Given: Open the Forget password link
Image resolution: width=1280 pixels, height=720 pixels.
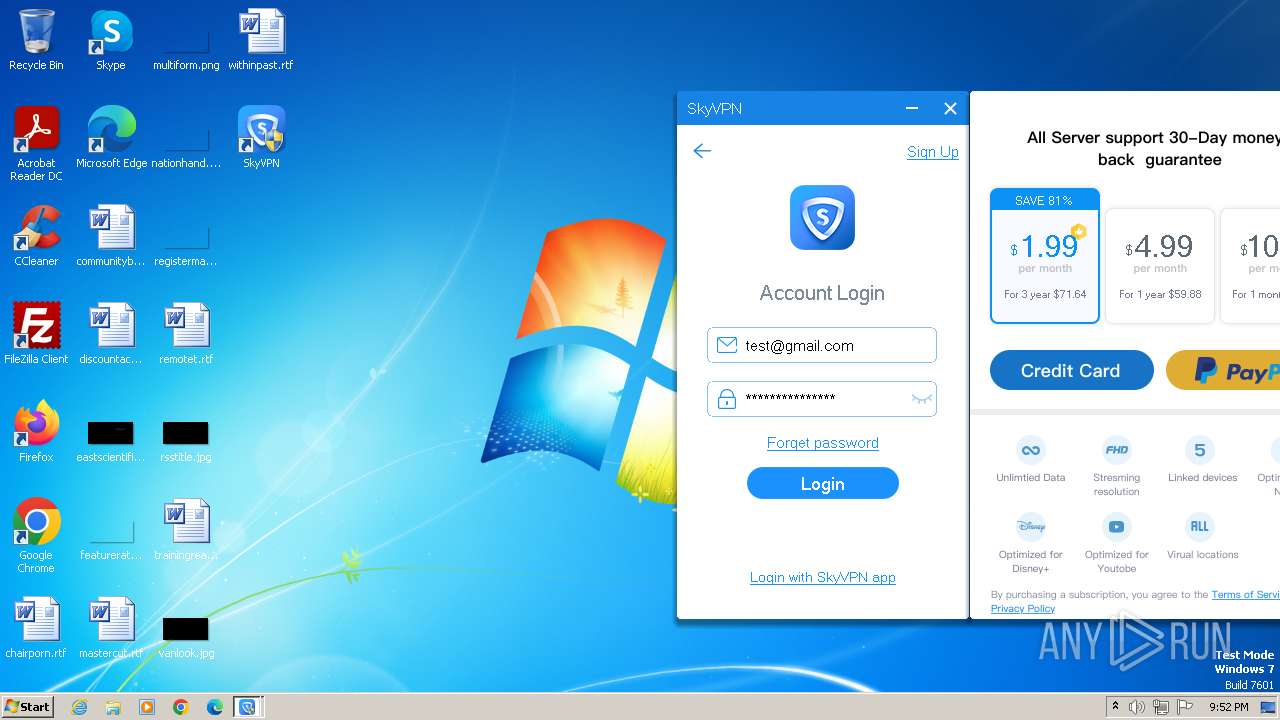Looking at the screenshot, I should tap(822, 443).
